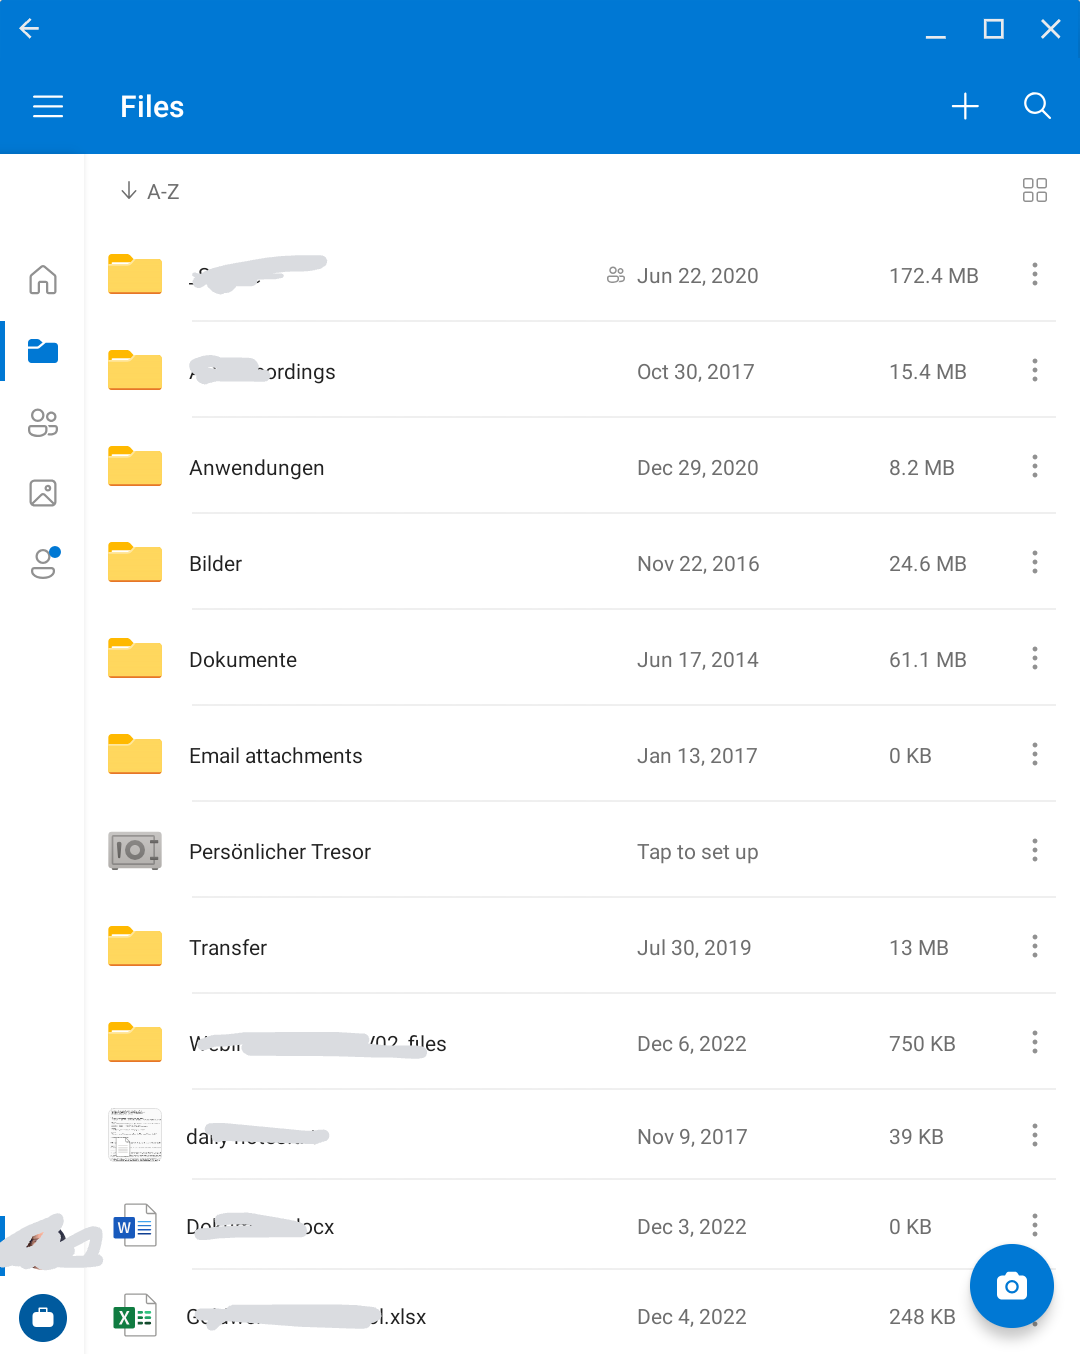
Task: Open account profile icon with notification dot
Action: tap(45, 563)
